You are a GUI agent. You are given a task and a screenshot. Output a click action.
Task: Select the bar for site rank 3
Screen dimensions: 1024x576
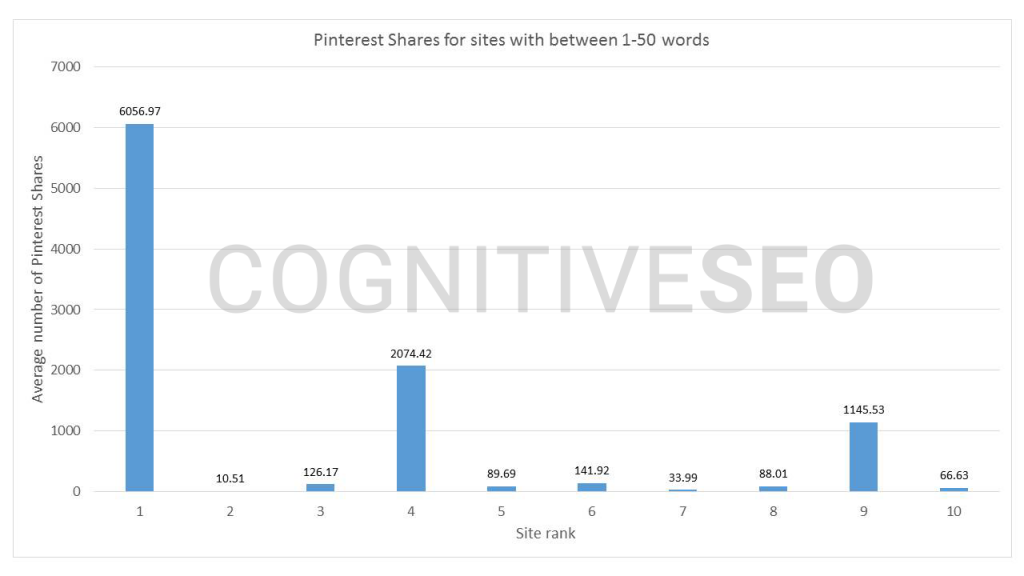pyautogui.click(x=320, y=487)
